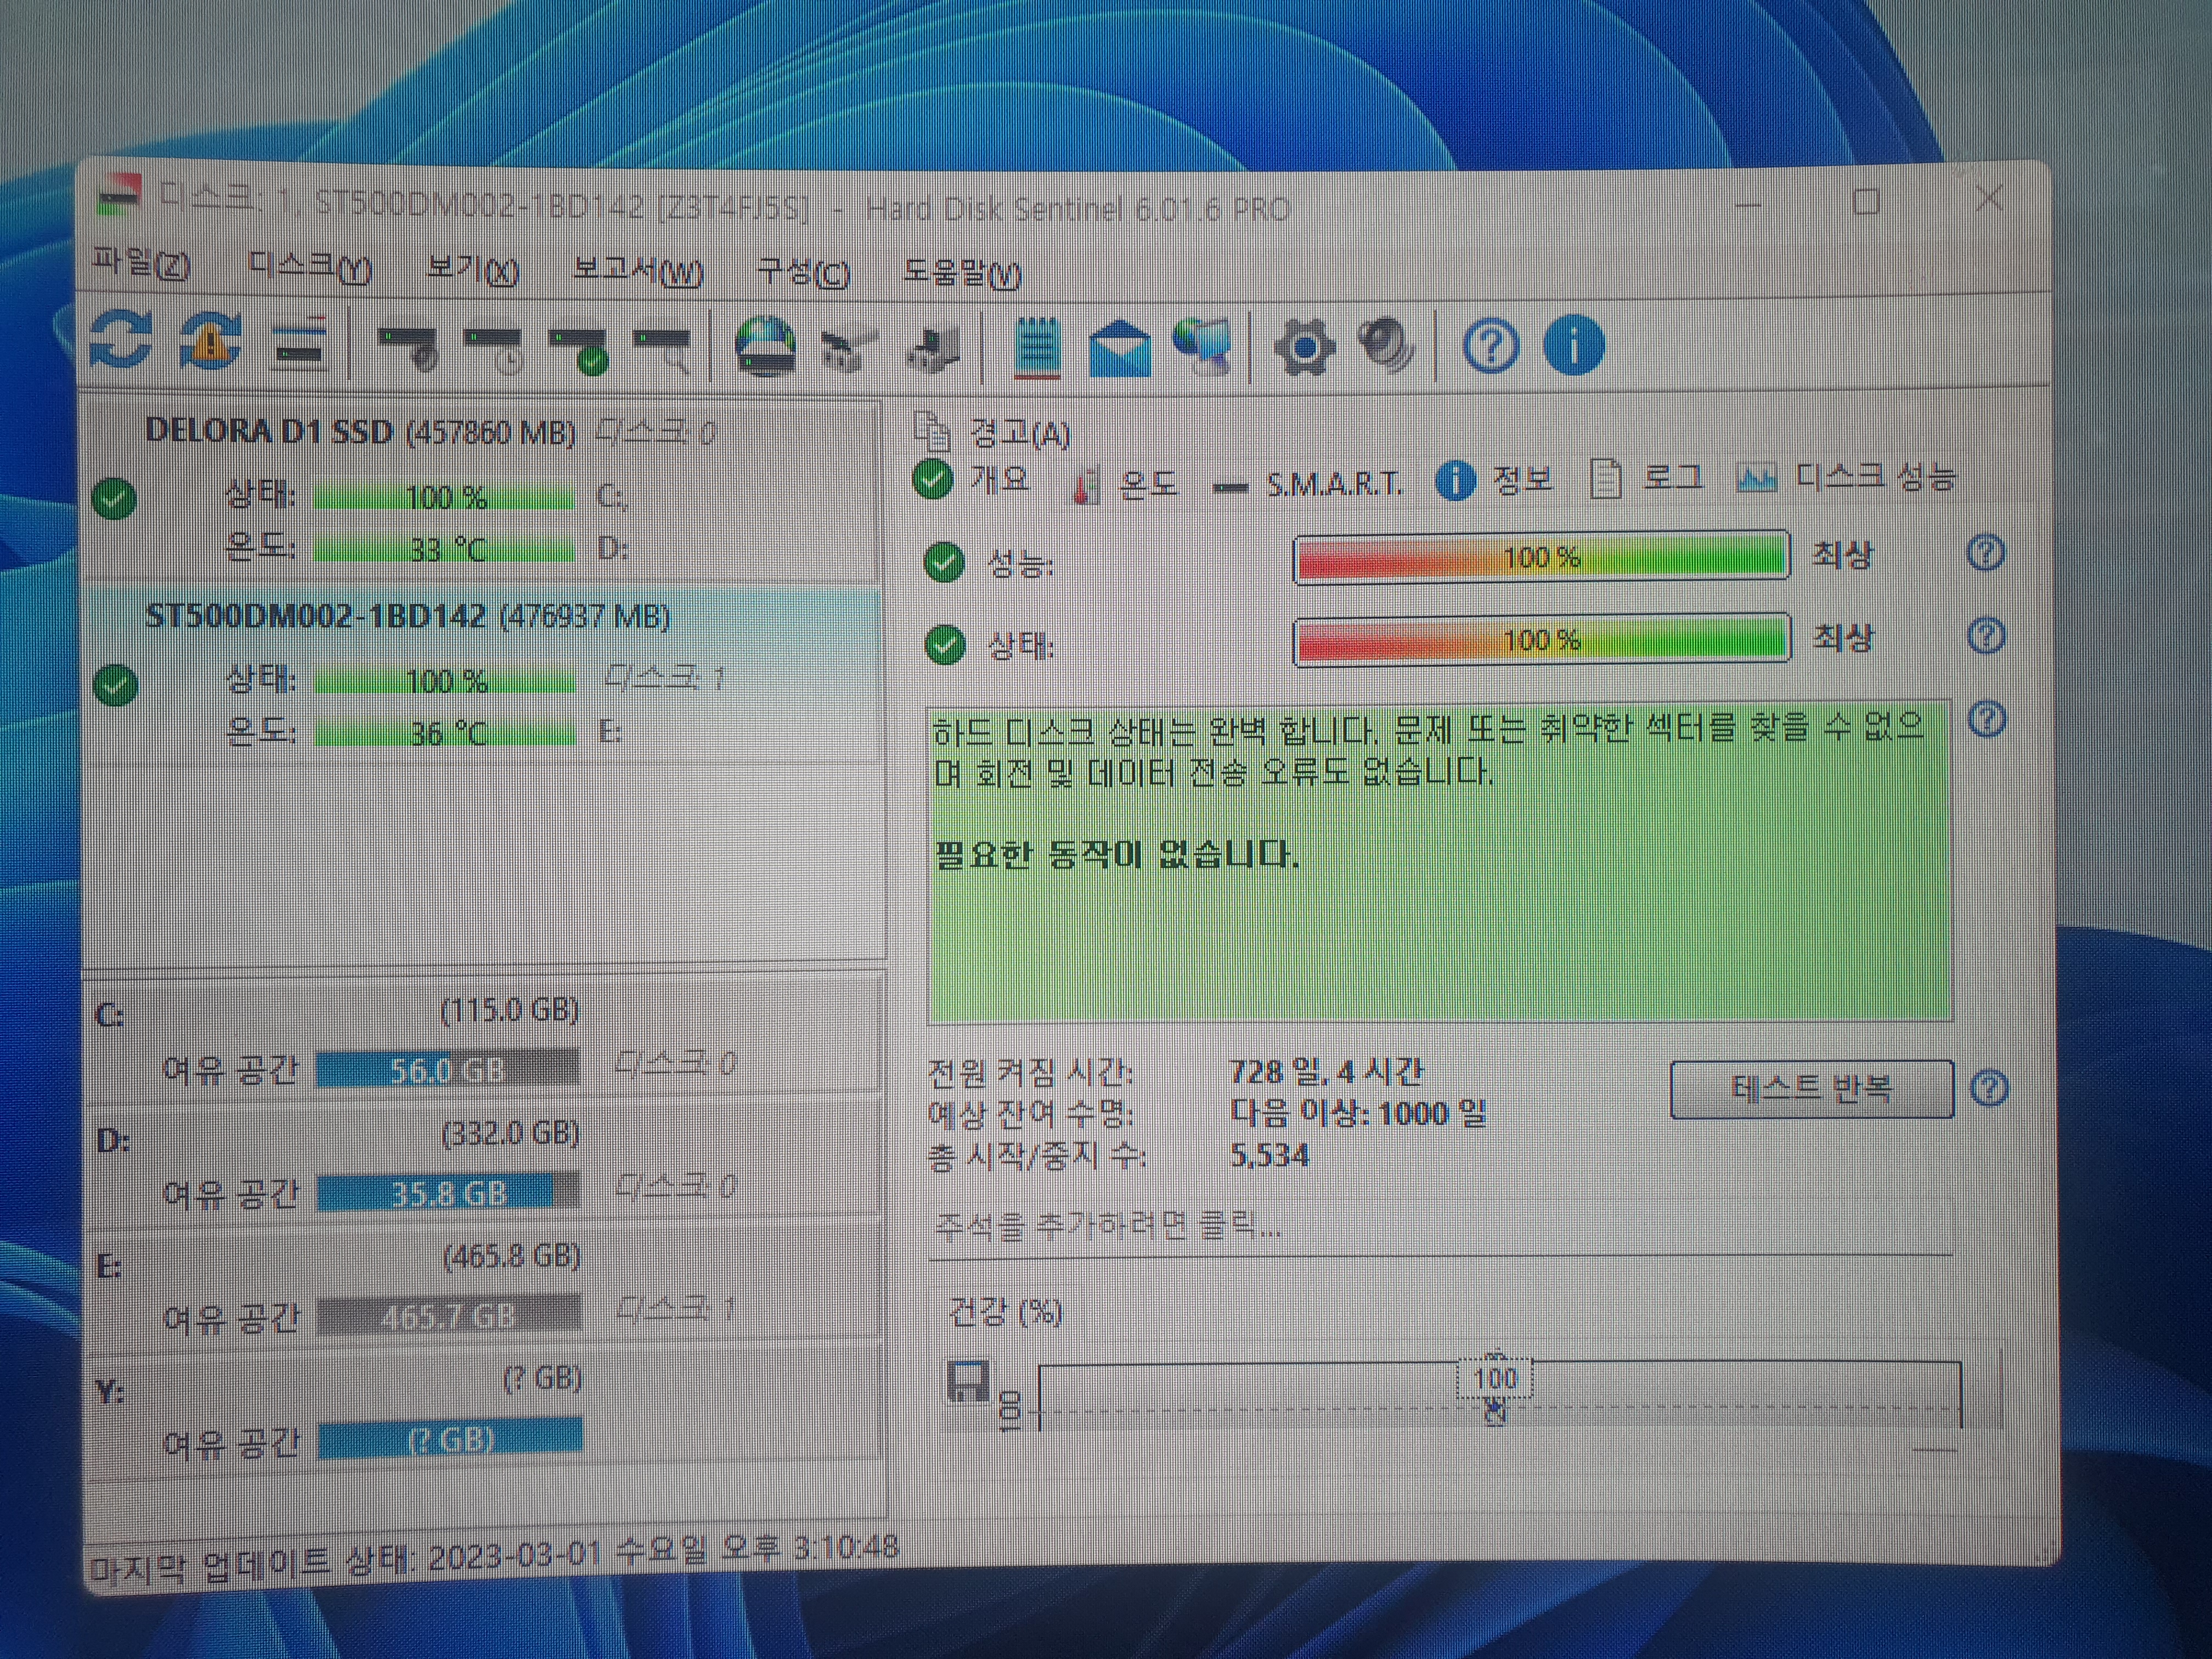The width and height of the screenshot is (2212, 1659).
Task: Click the disk icon with magnifier
Action: coord(663,351)
